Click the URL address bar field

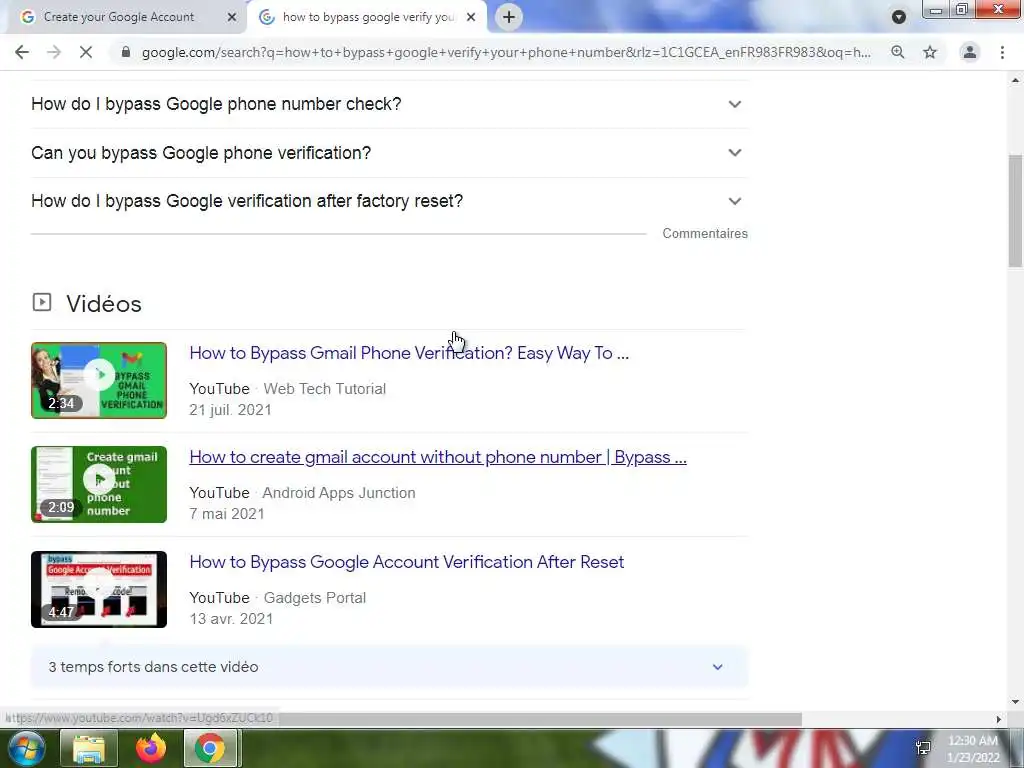pyautogui.click(x=506, y=52)
